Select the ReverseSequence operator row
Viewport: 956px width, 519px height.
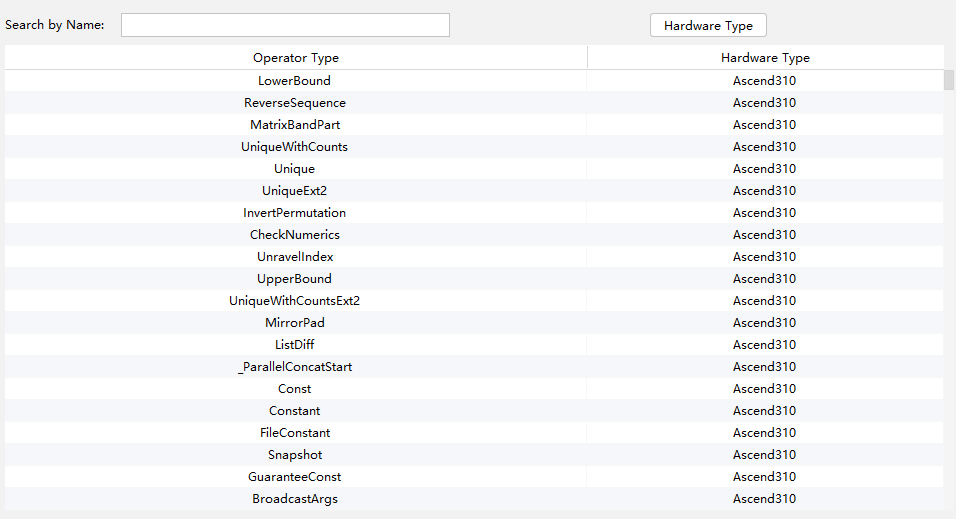click(474, 102)
